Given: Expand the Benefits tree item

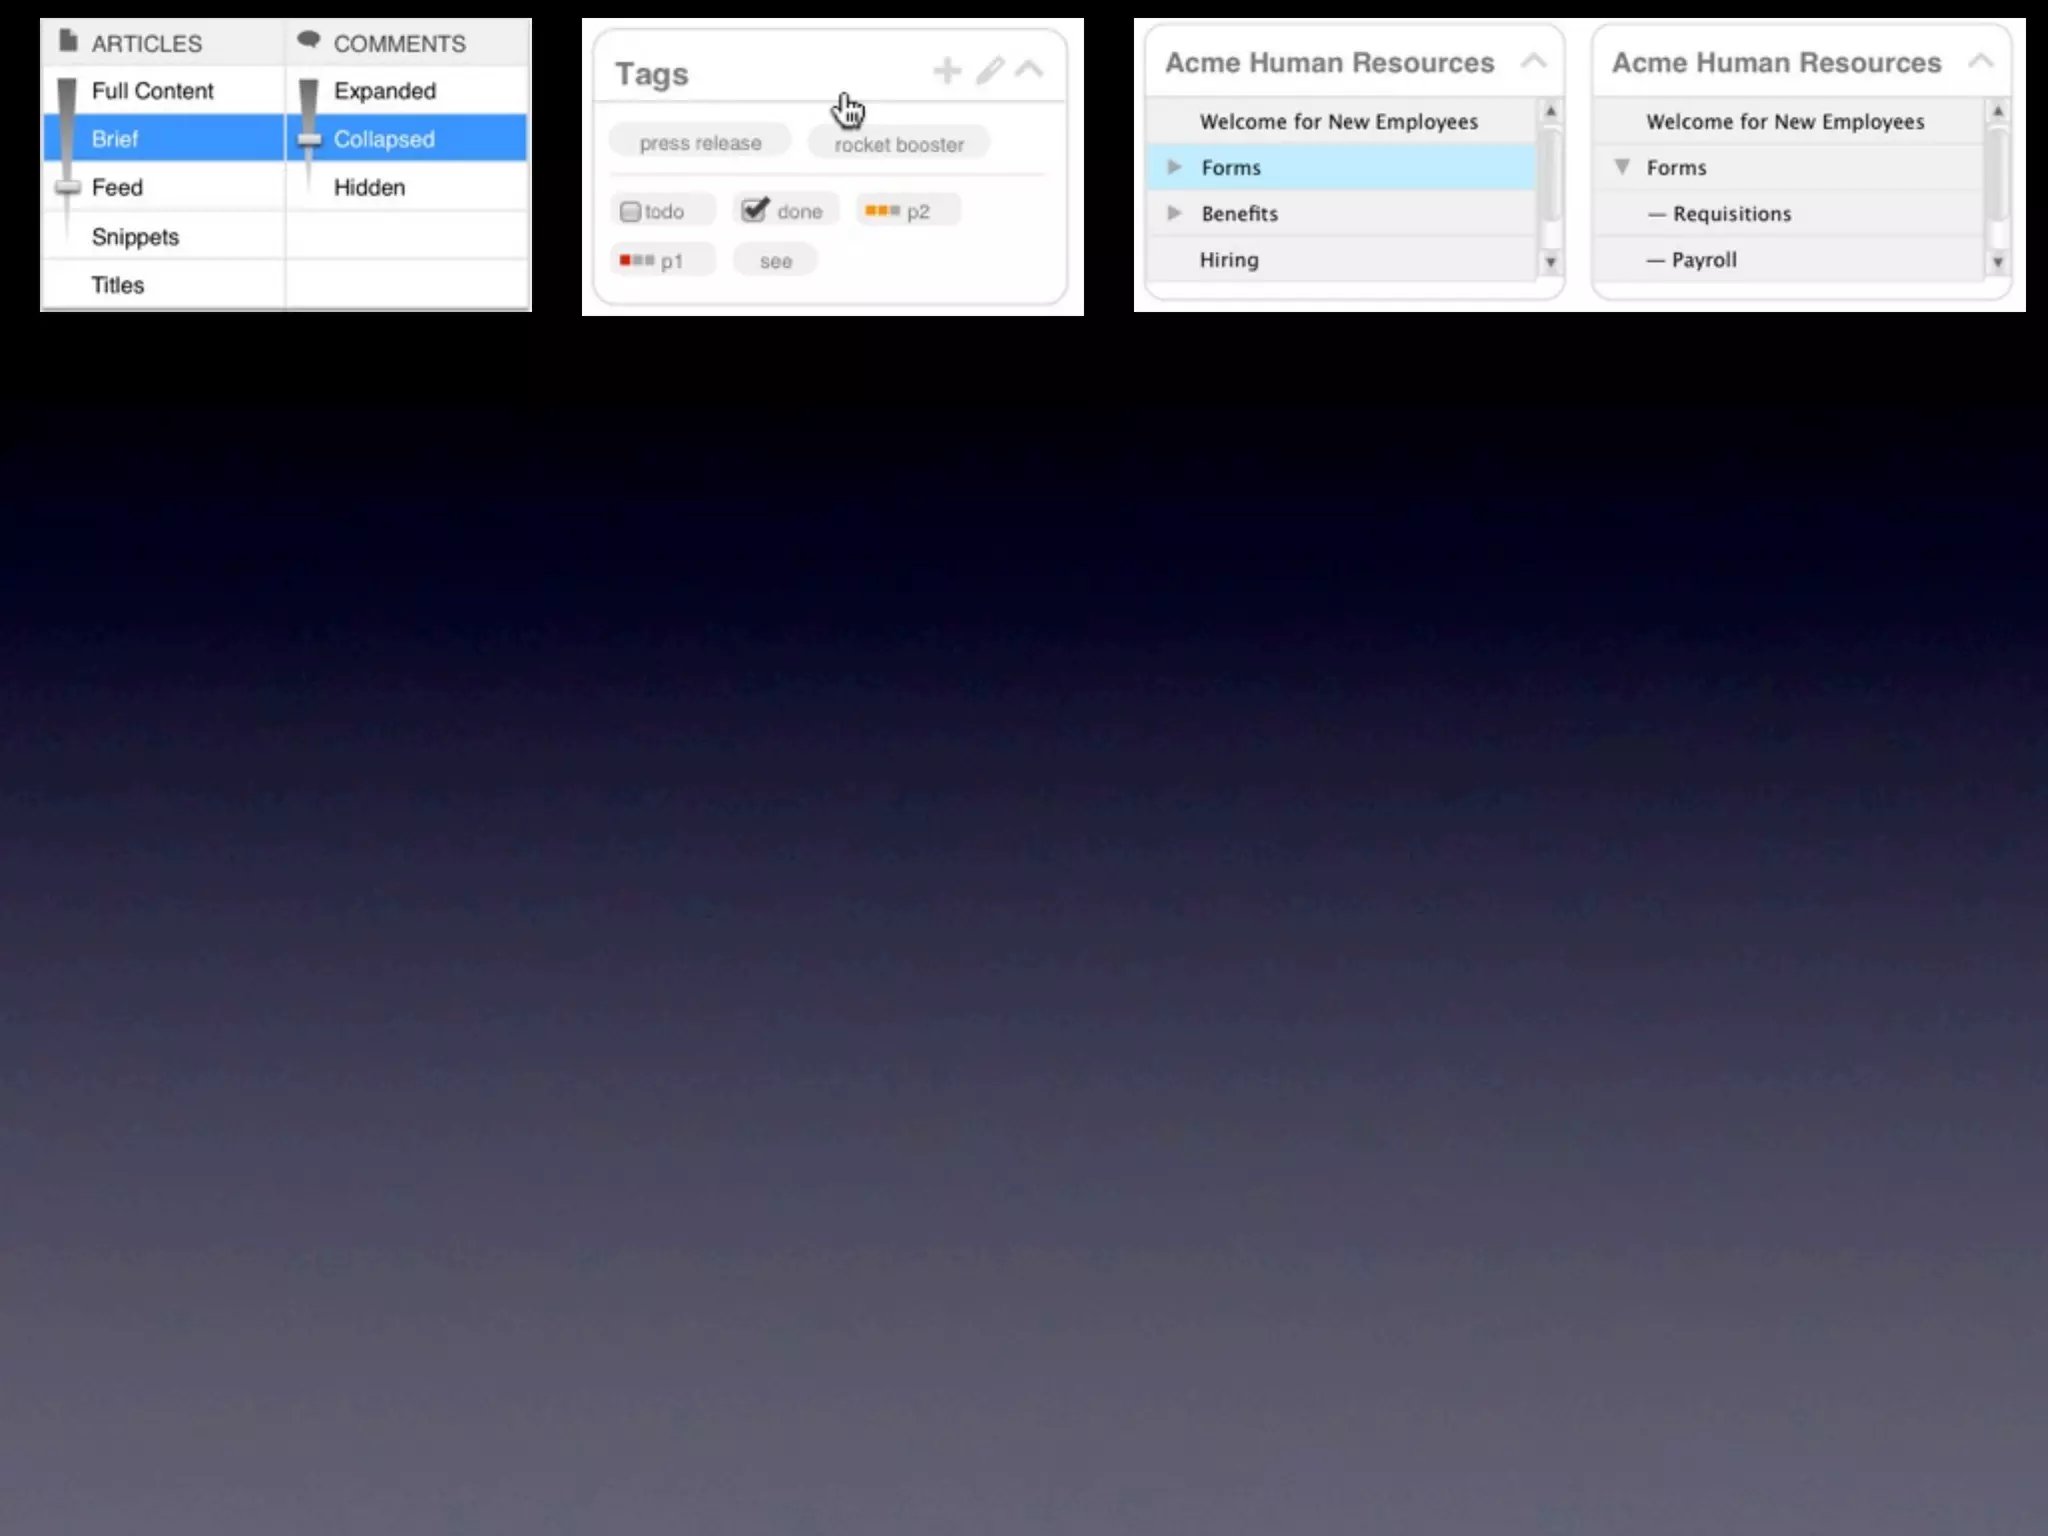Looking at the screenshot, I should click(1175, 213).
